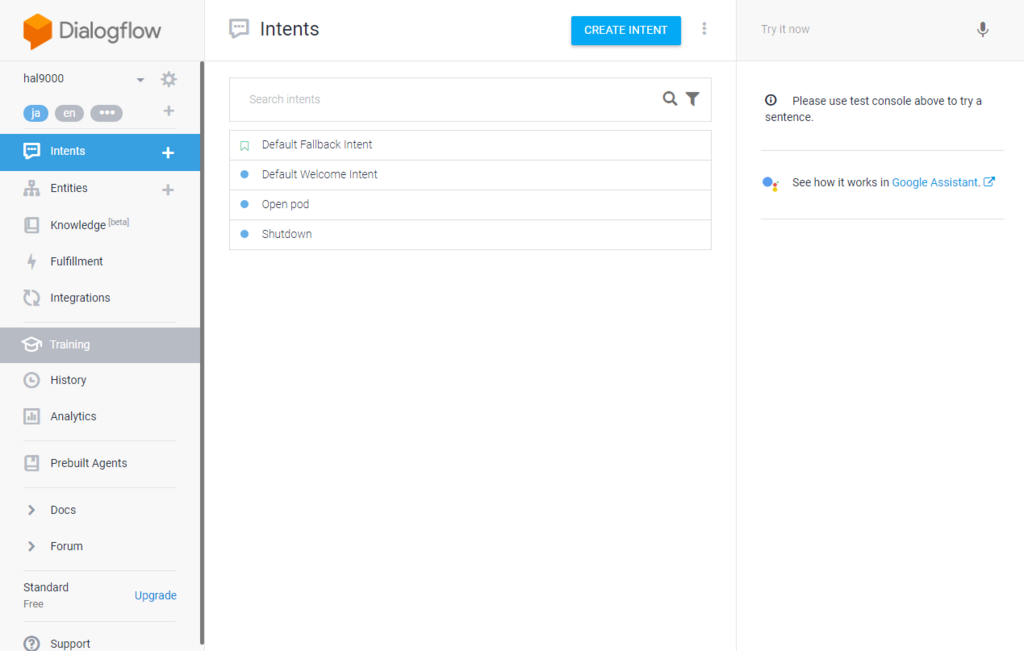Open the Shutdown intent

[470, 234]
